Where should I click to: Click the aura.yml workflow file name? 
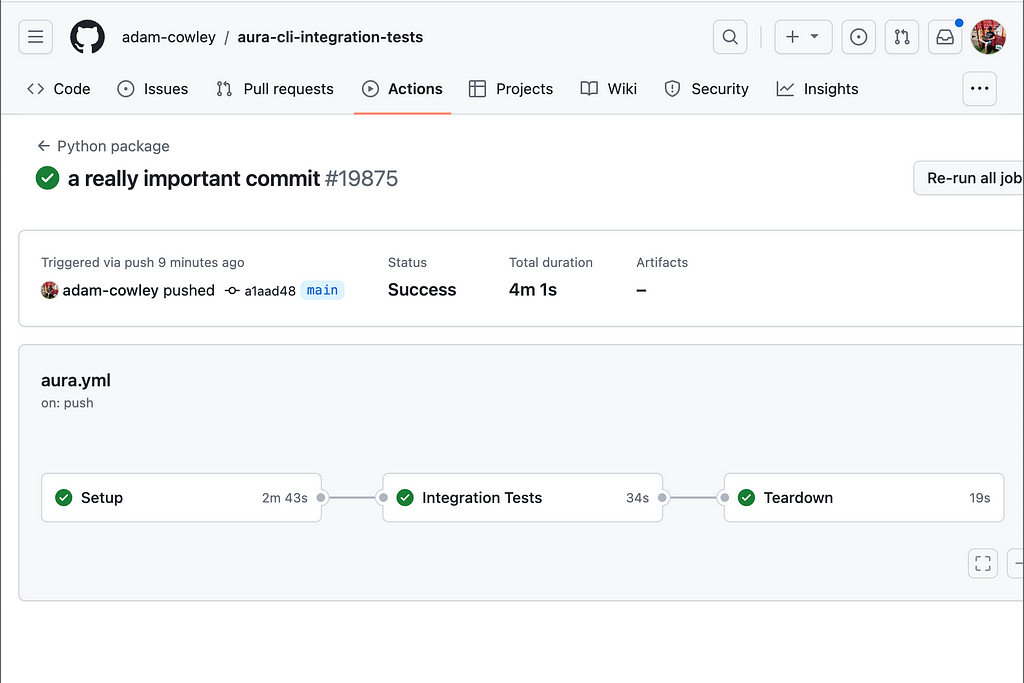76,380
